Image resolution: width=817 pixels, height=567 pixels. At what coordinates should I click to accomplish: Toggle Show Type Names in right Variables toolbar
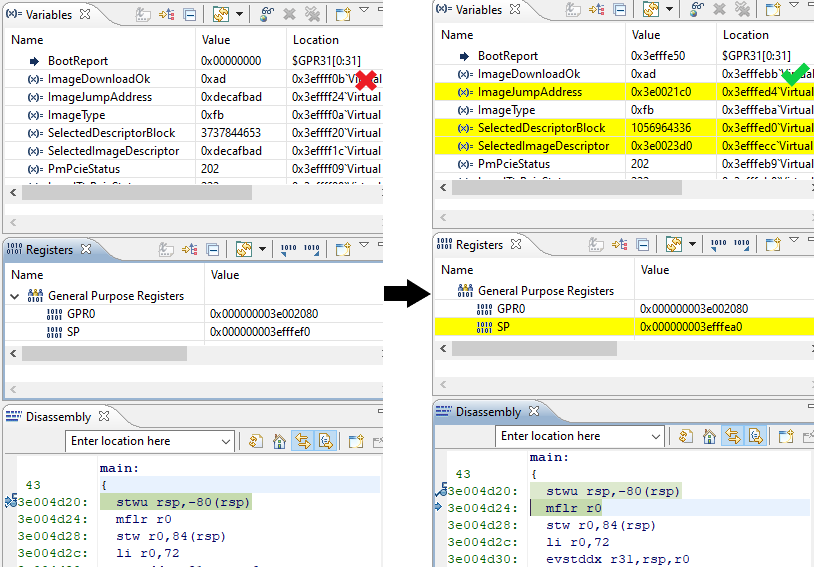pos(573,9)
